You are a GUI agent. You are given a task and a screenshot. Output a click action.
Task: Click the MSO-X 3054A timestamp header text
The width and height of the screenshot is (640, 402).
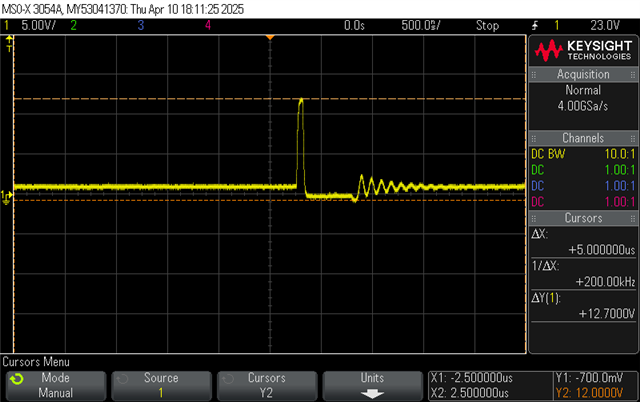pyautogui.click(x=122, y=9)
